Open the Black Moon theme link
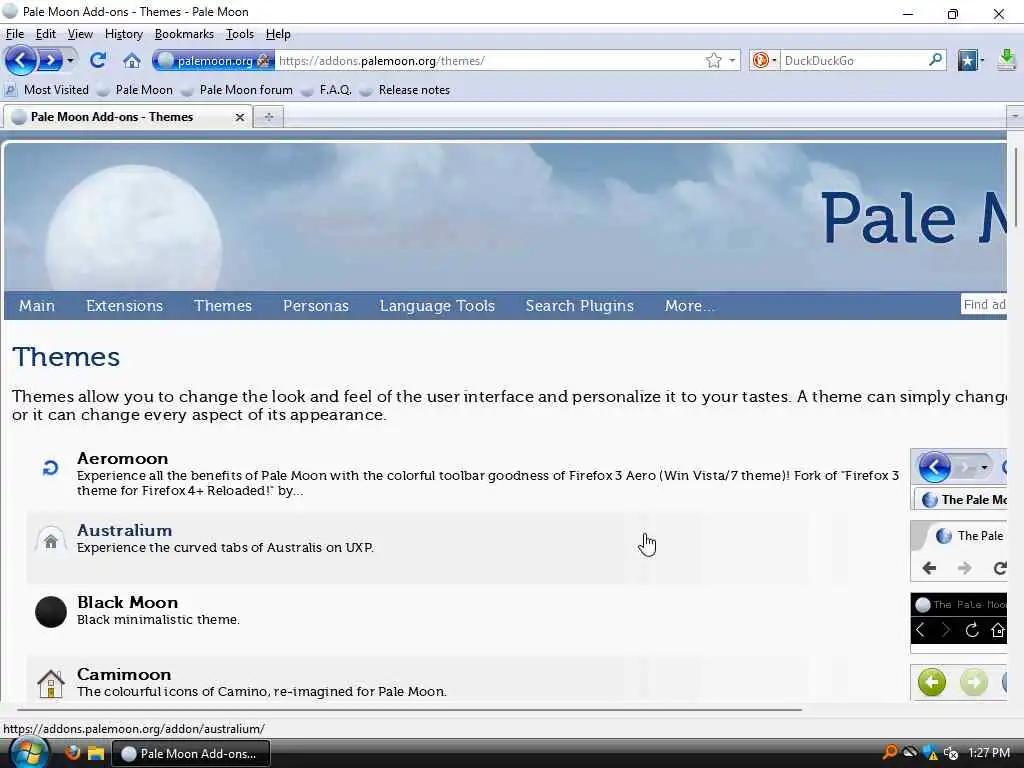 click(127, 602)
